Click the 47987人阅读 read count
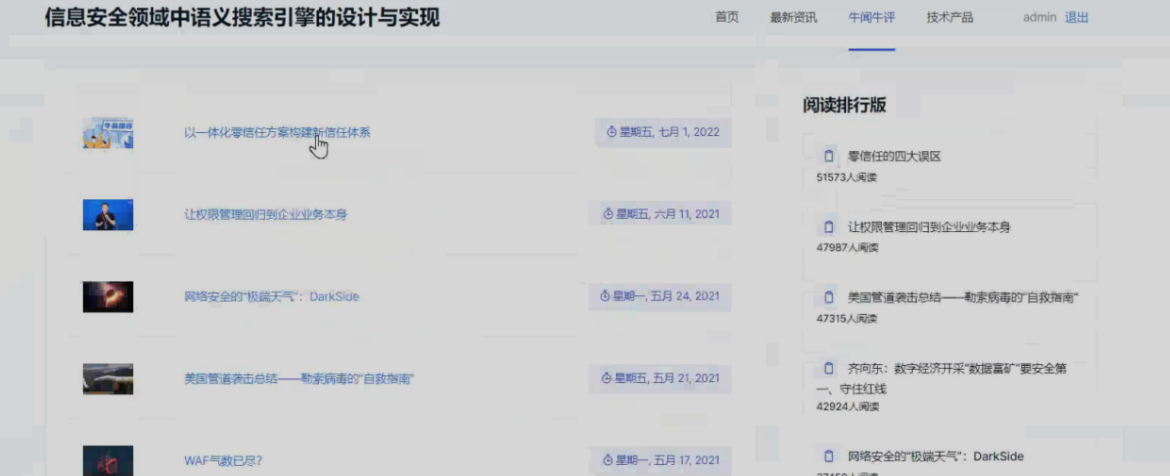 [848, 248]
